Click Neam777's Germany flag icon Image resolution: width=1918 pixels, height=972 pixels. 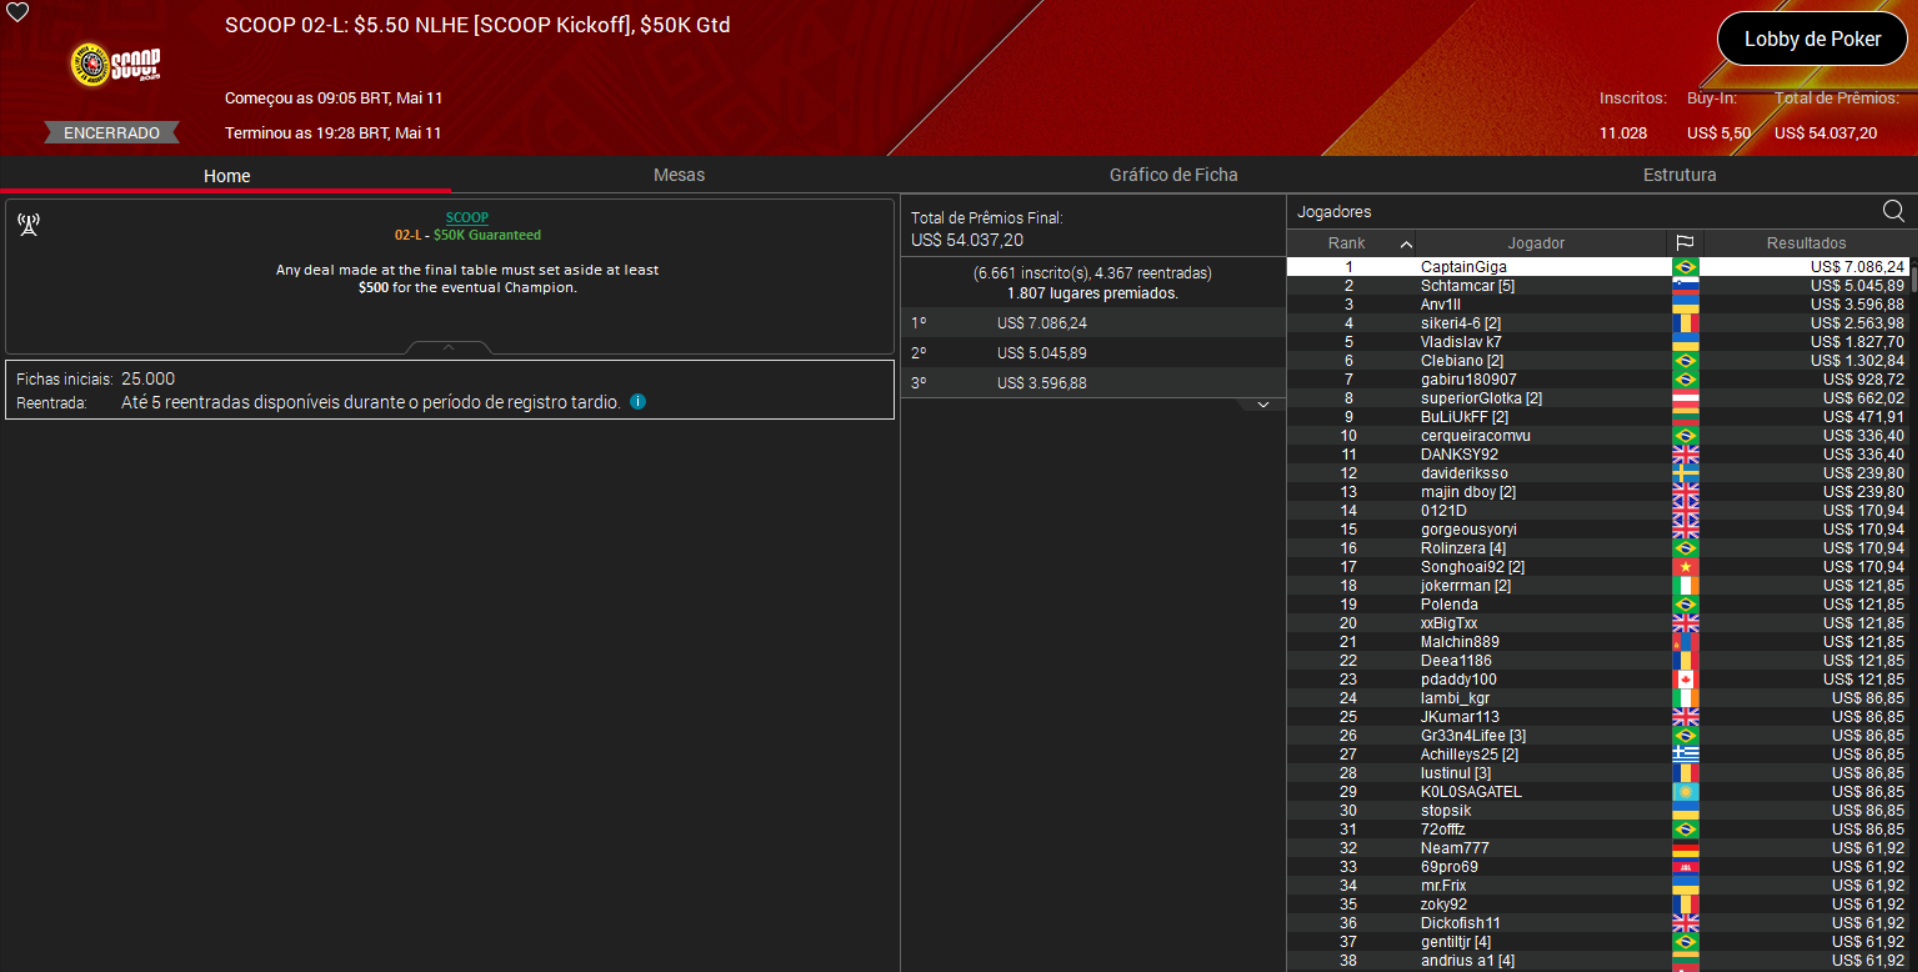tap(1685, 848)
